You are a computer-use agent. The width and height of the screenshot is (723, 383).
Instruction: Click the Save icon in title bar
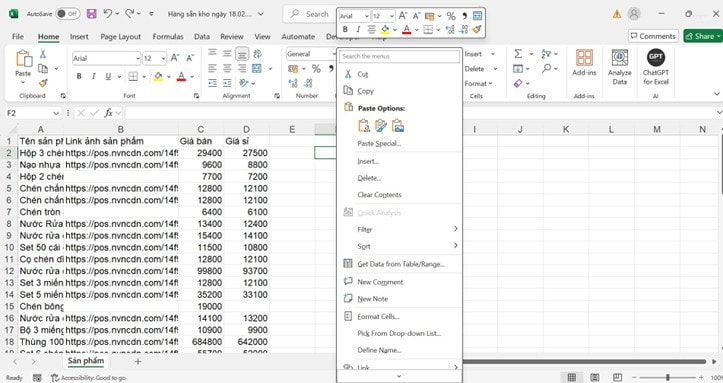pyautogui.click(x=92, y=14)
